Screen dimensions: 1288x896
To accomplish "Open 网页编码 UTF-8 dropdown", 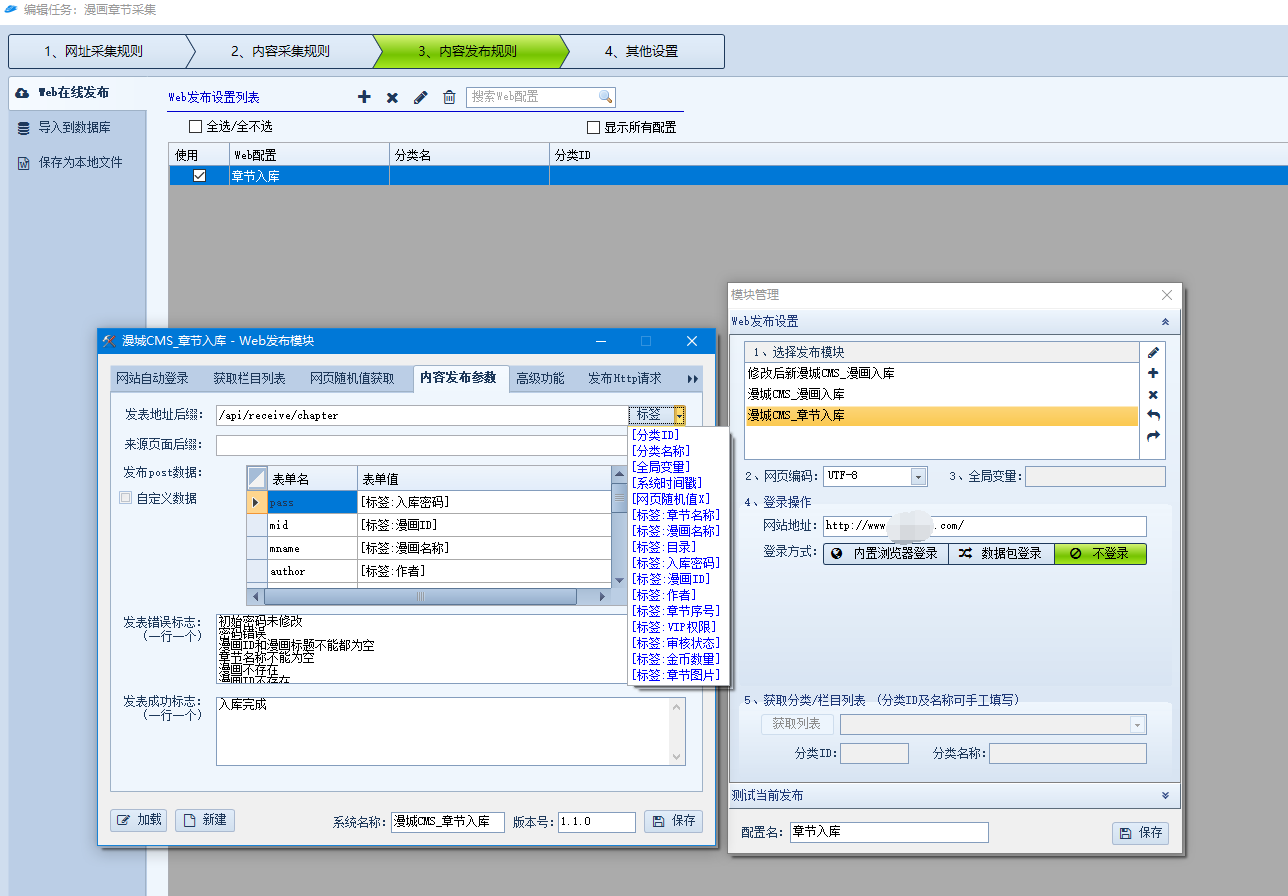I will [918, 476].
